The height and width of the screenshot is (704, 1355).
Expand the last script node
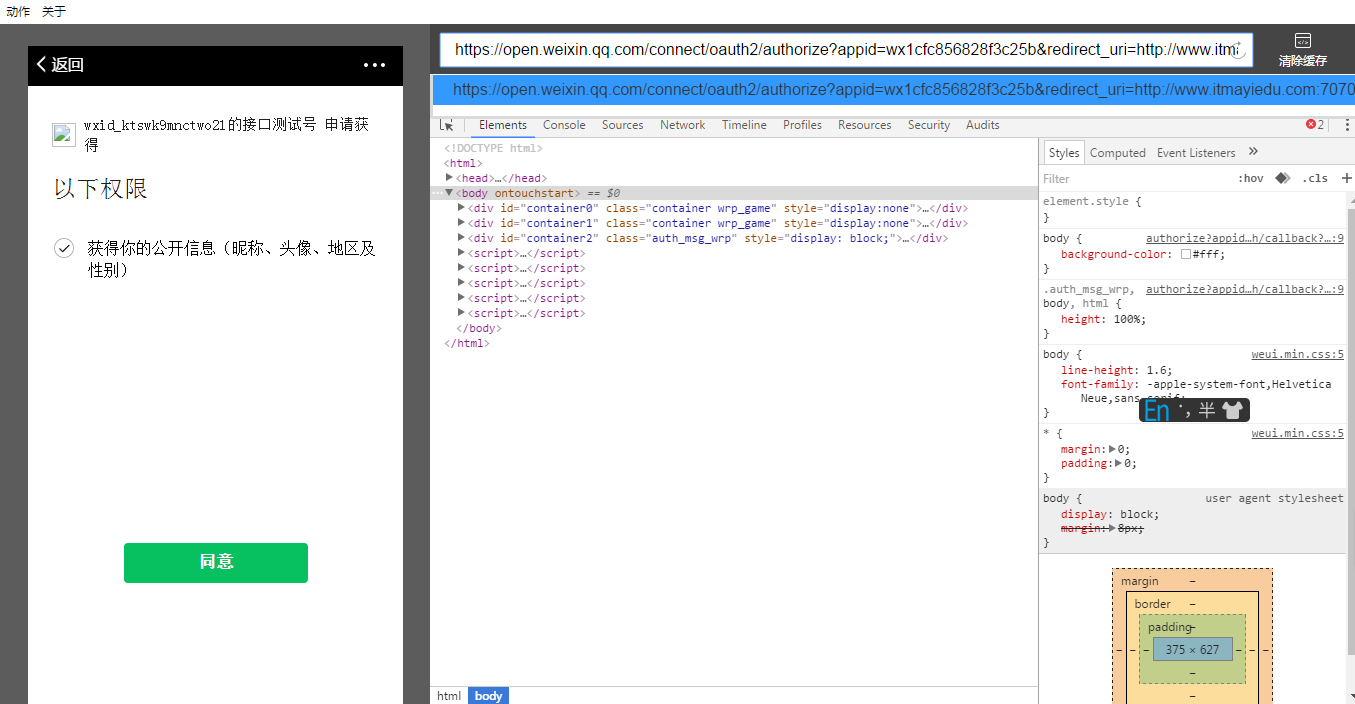pyautogui.click(x=461, y=313)
